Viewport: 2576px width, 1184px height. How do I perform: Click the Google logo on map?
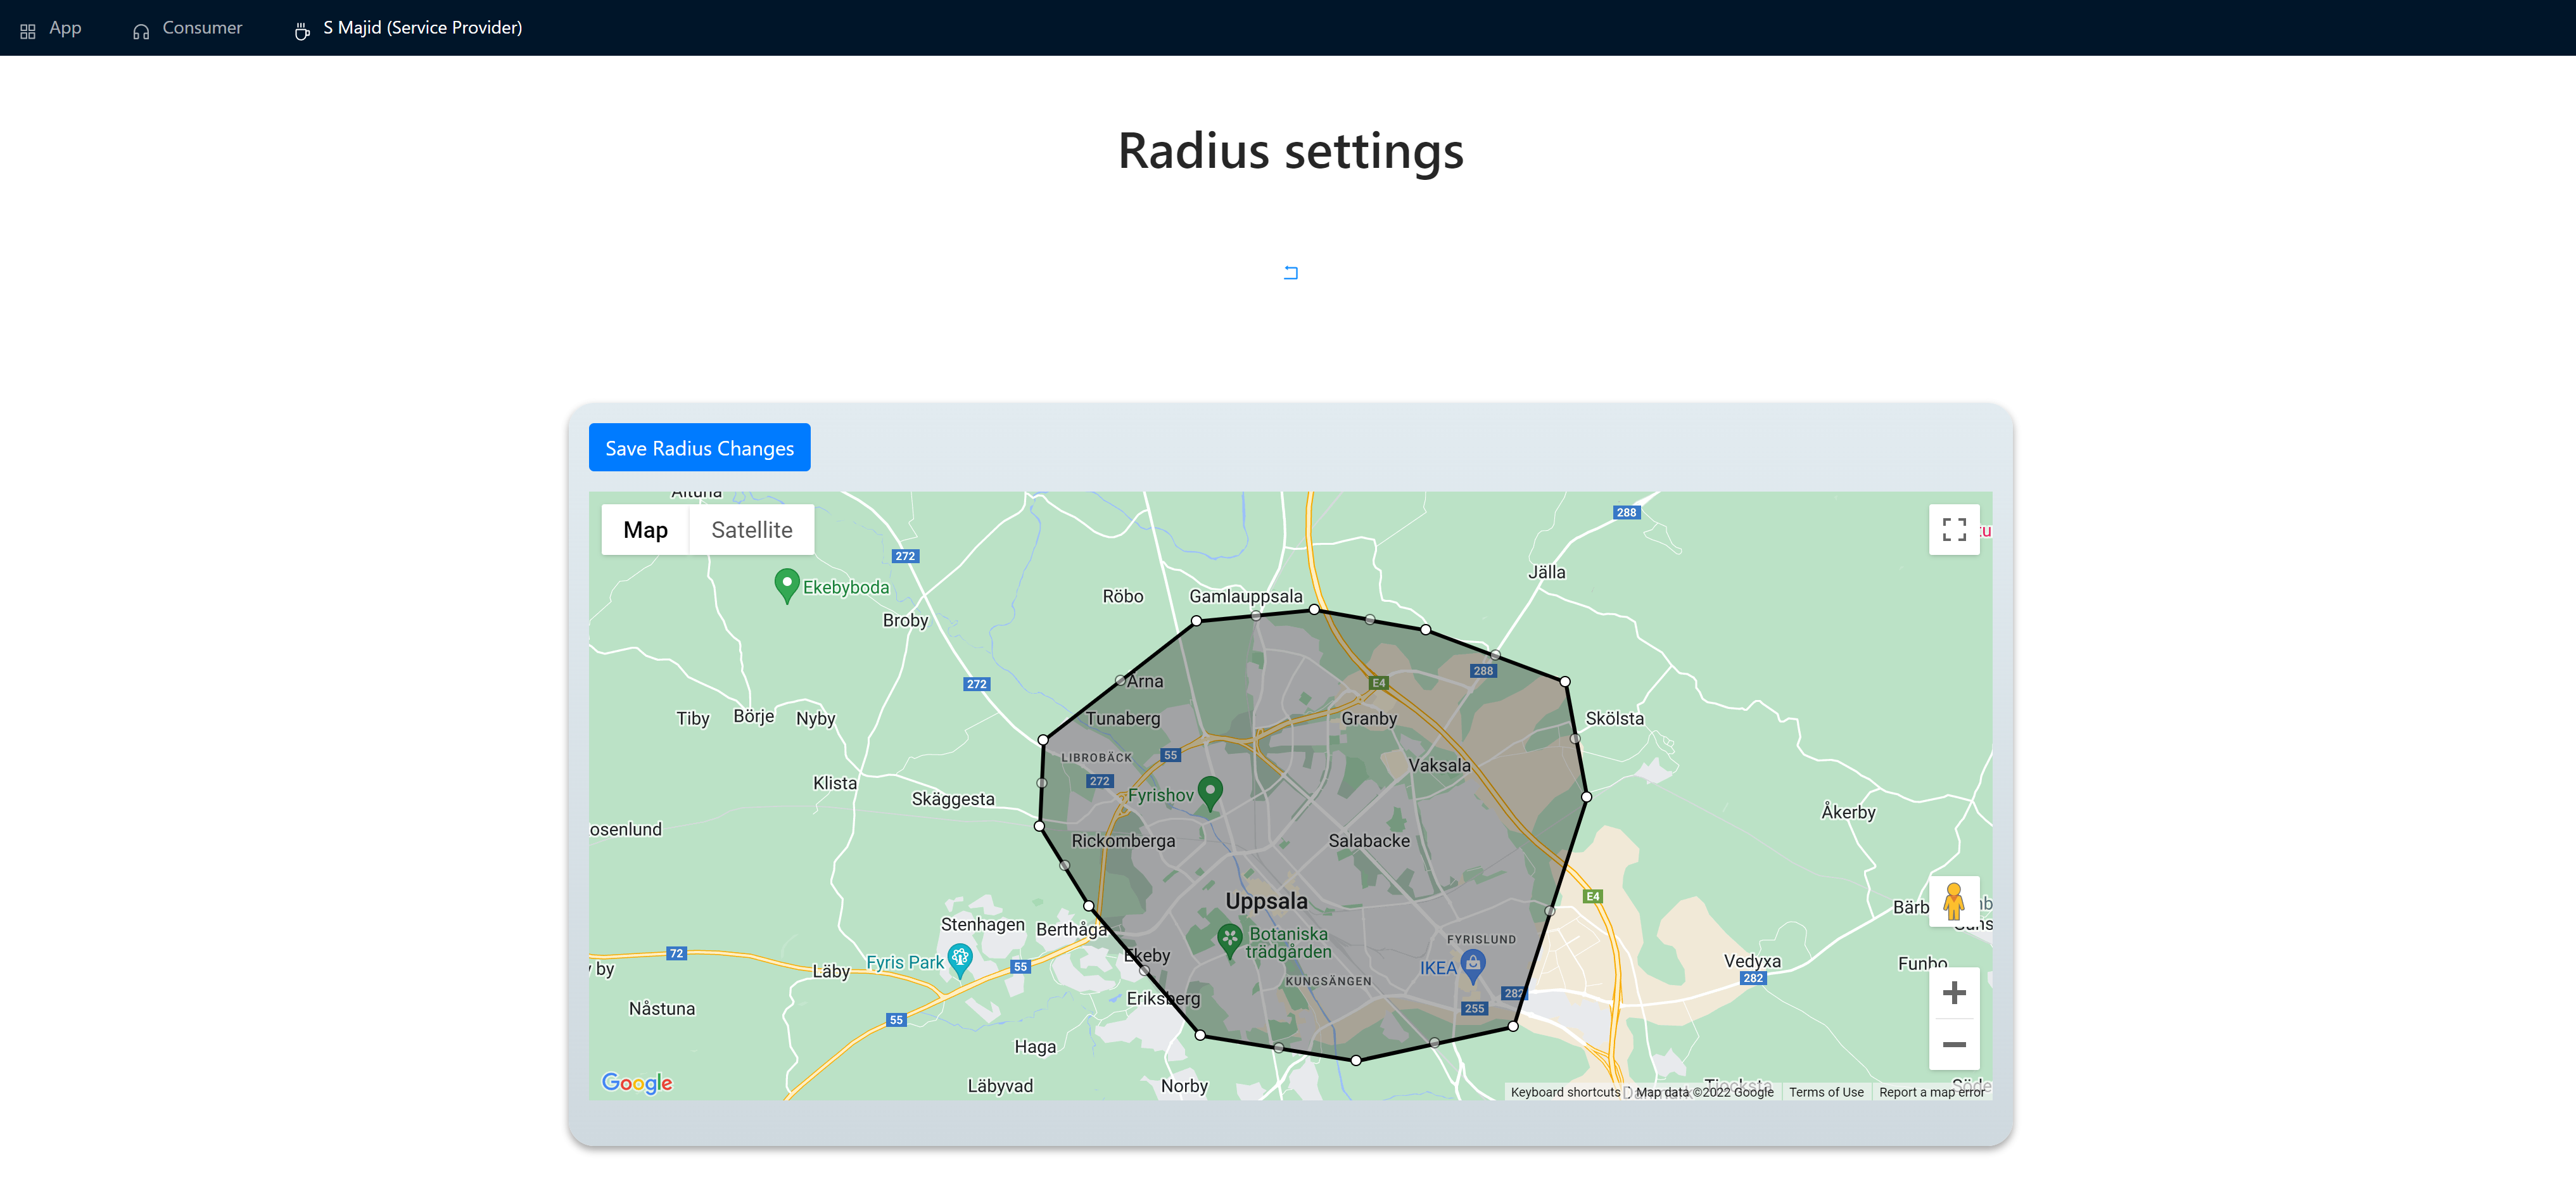pyautogui.click(x=637, y=1083)
